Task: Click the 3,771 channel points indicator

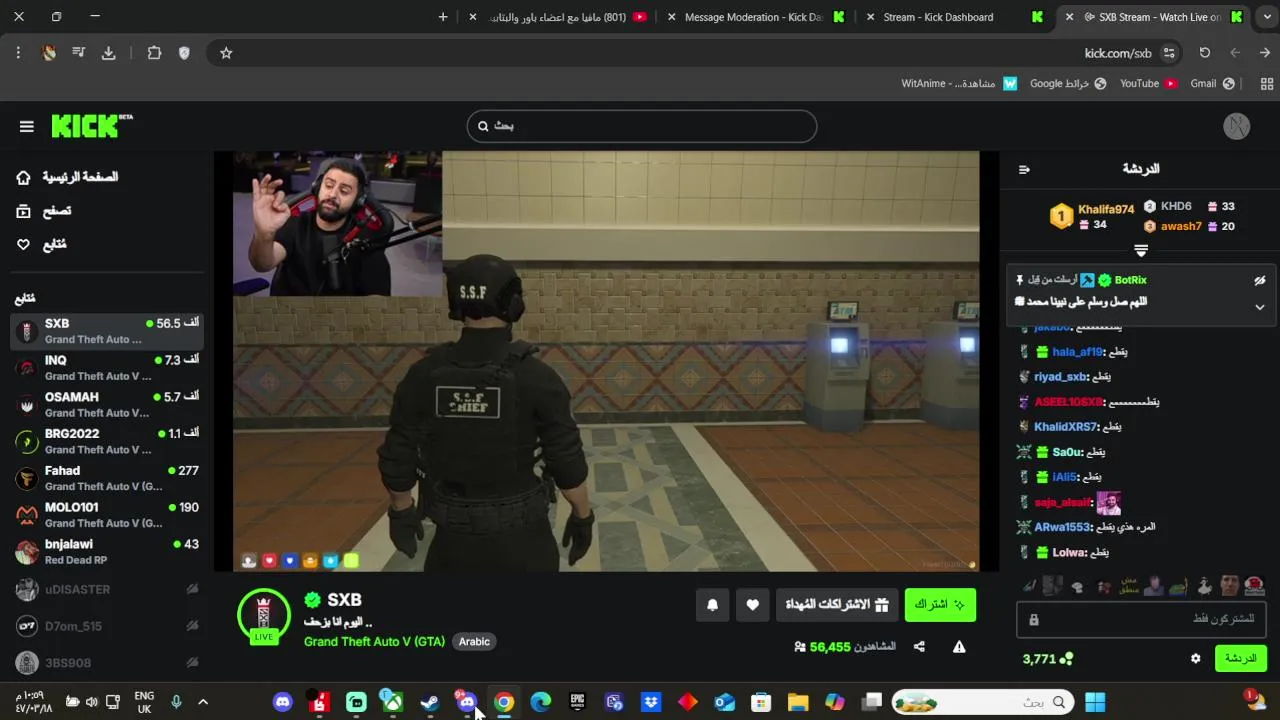Action: click(1047, 659)
